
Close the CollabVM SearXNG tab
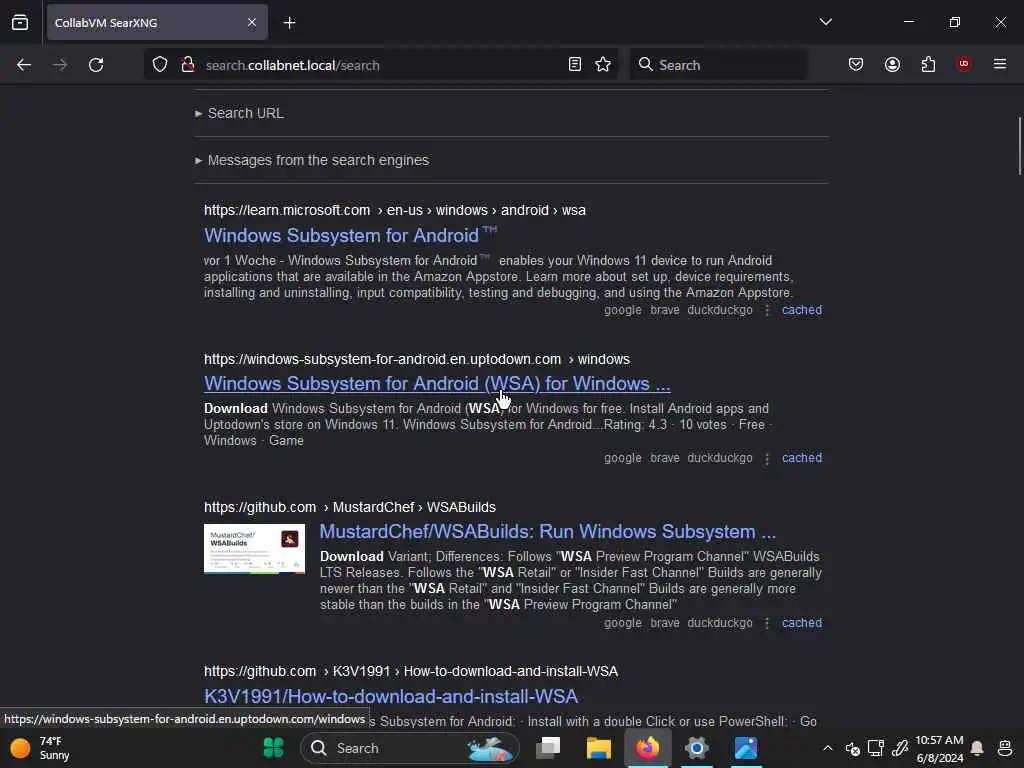[x=252, y=22]
